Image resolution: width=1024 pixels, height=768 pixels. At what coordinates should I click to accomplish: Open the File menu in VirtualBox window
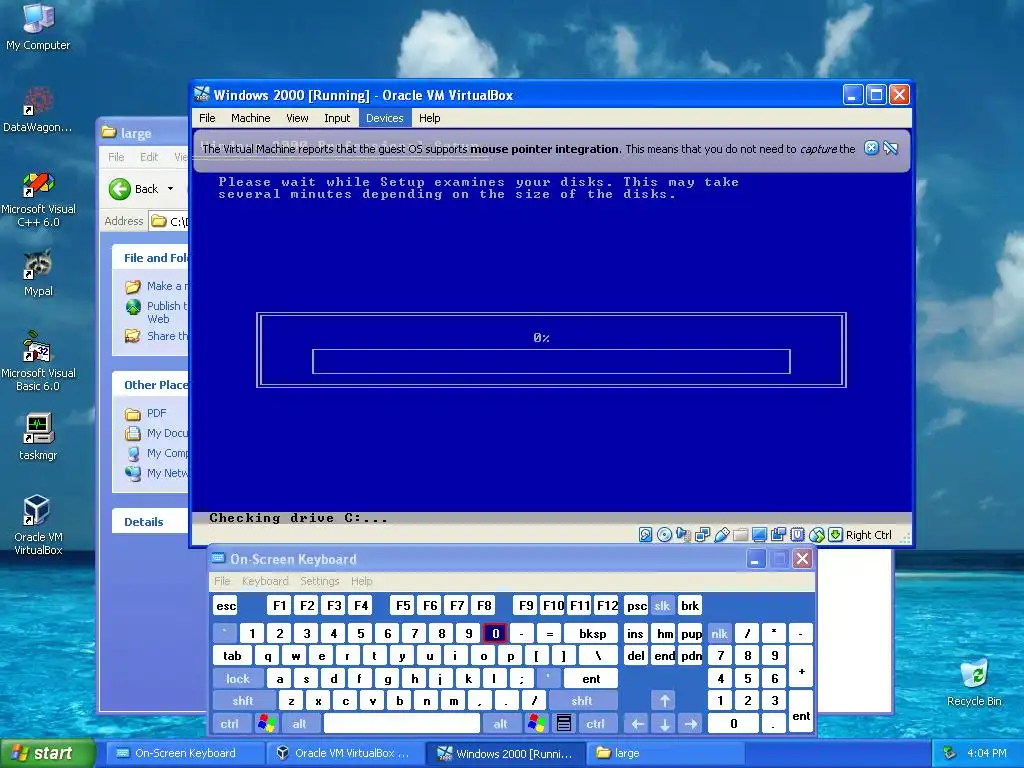point(207,118)
